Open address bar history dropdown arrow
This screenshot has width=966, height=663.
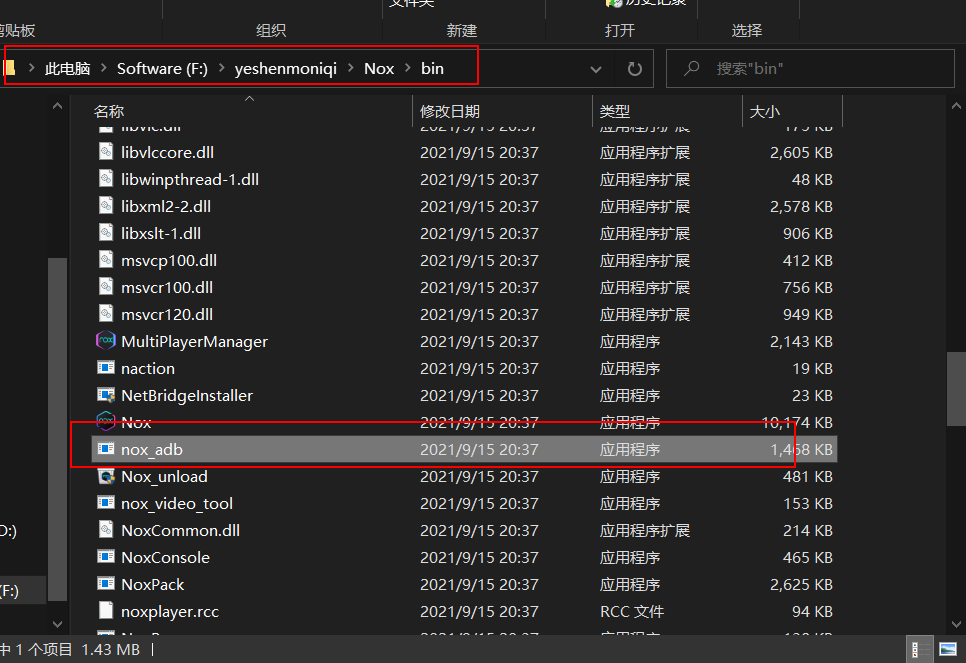tap(596, 69)
